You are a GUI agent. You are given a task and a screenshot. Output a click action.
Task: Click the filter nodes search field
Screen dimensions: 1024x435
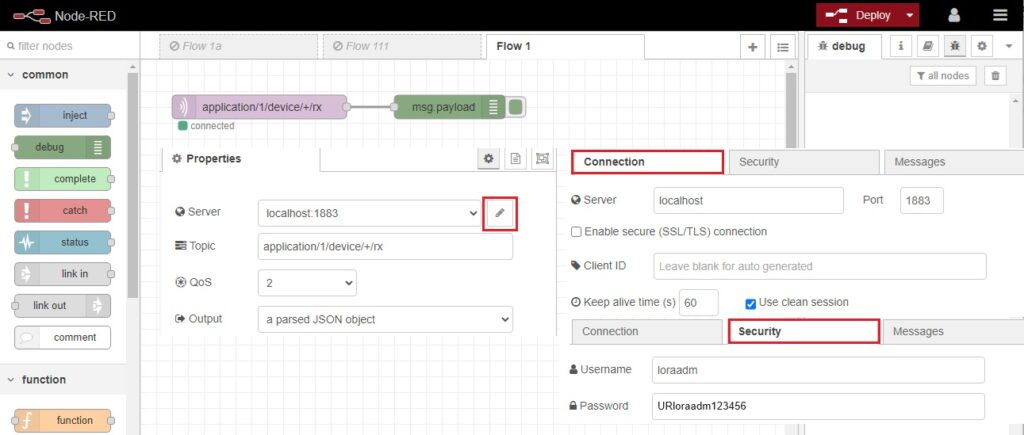point(70,46)
